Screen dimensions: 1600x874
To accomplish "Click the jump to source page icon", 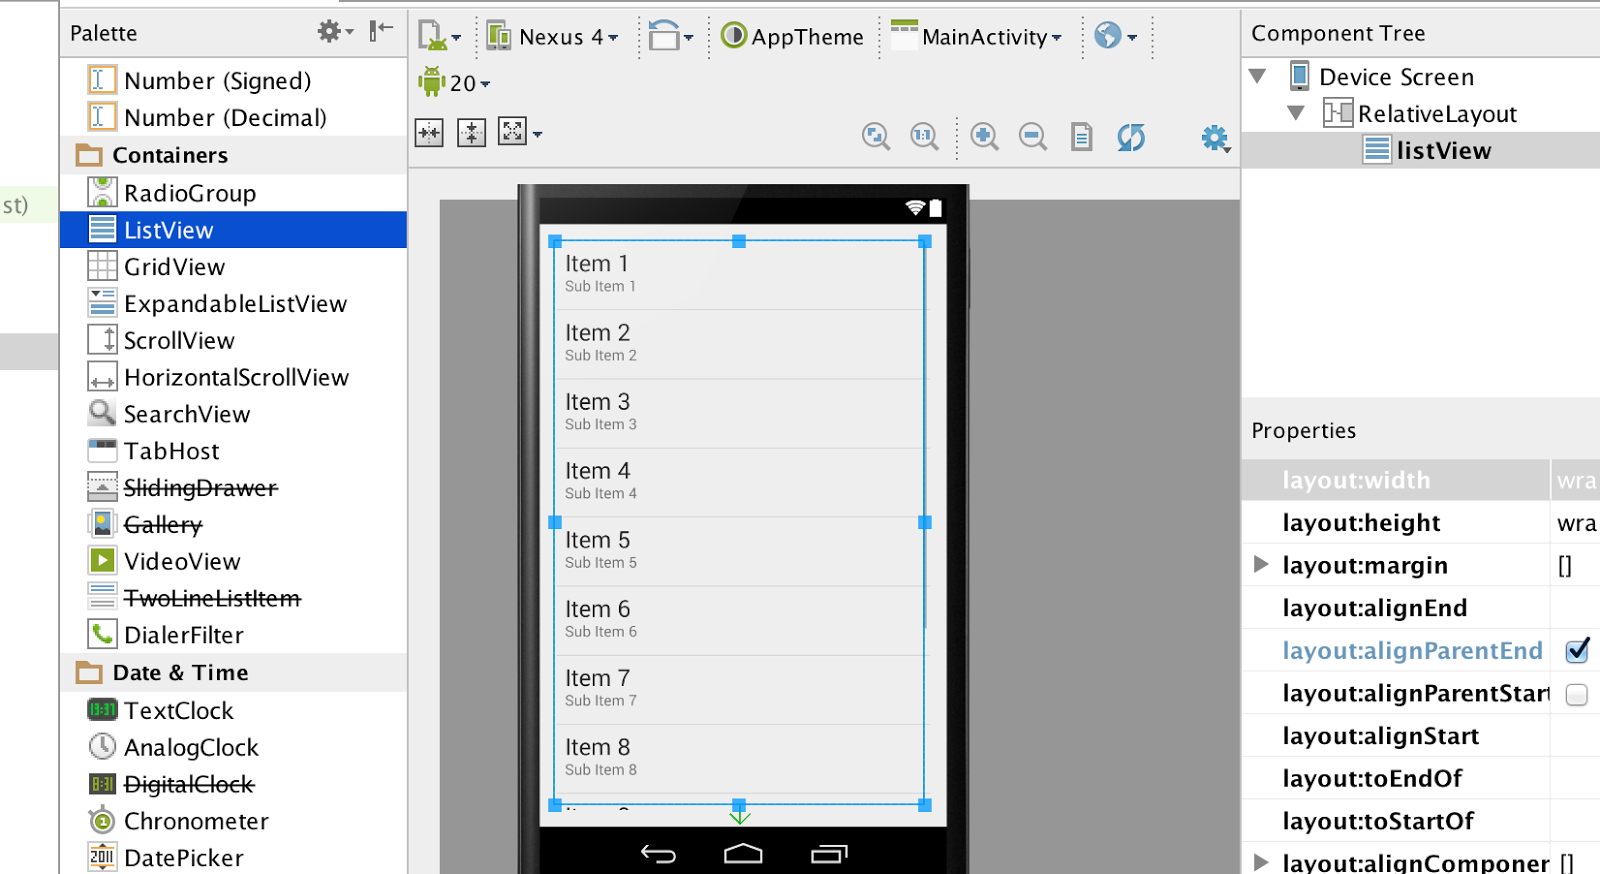I will (1081, 137).
